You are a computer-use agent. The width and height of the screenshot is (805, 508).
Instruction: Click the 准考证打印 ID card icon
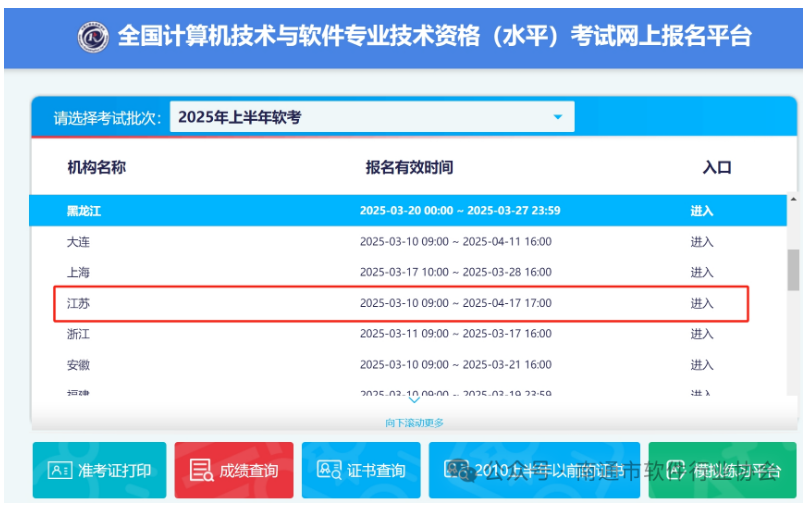(59, 470)
